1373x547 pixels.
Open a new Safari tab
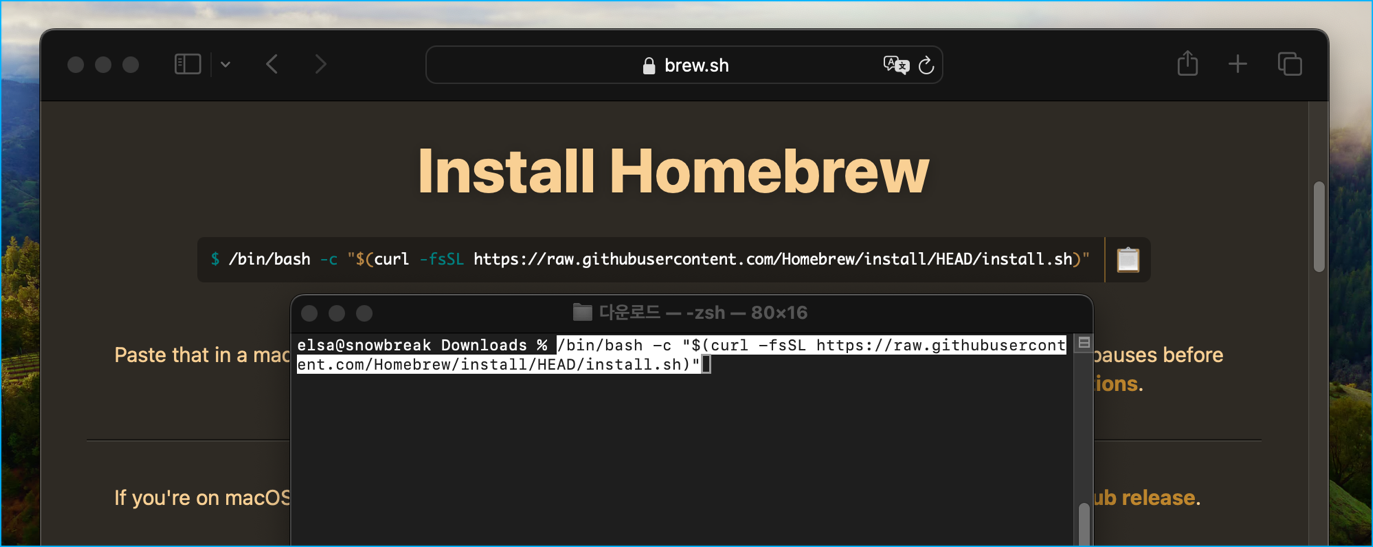pos(1238,64)
